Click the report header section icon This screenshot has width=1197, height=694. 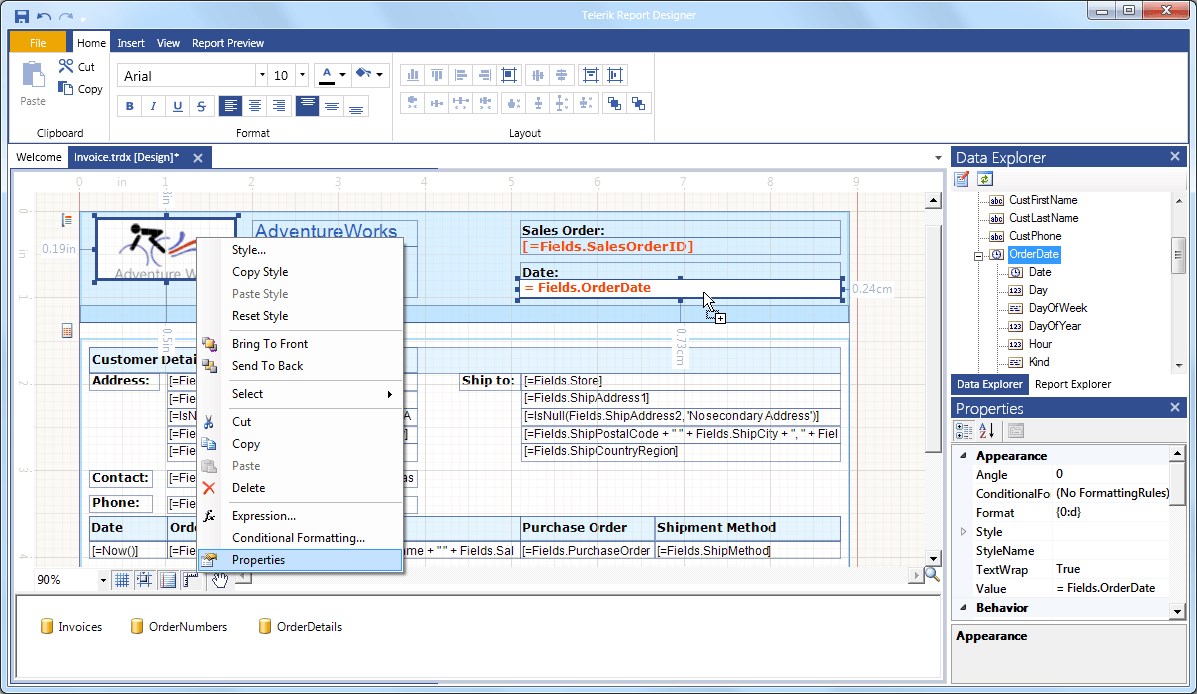point(66,220)
